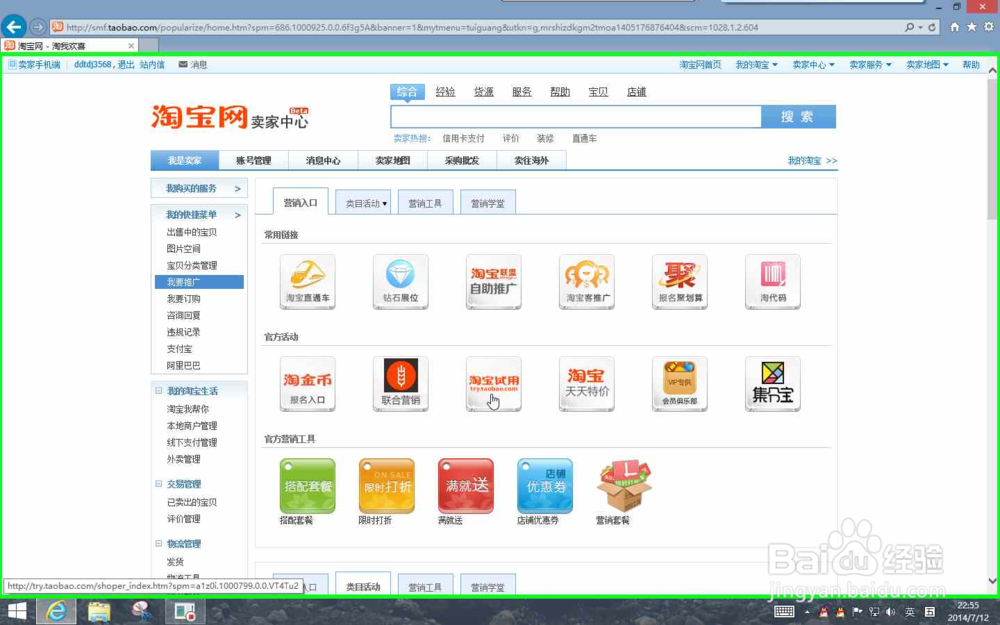Open browser home icon
1000x625 pixels.
(955, 27)
